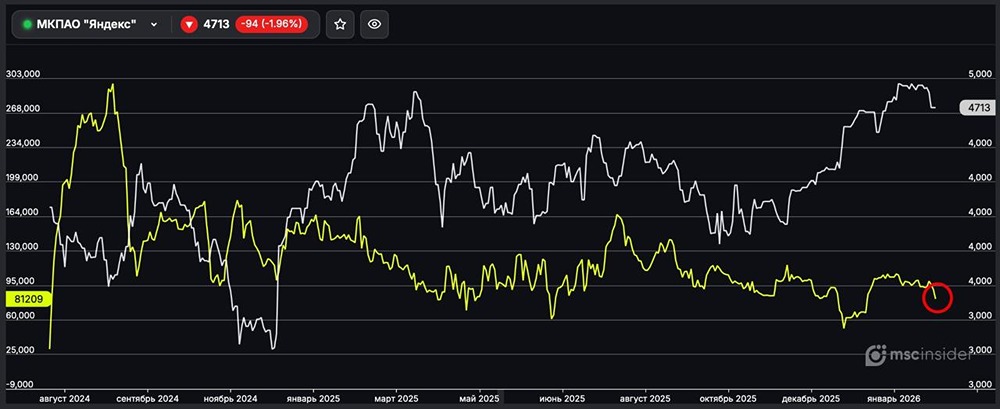Select март 2025 on the time axis
Viewport: 1000px width, 409px height.
click(x=398, y=397)
